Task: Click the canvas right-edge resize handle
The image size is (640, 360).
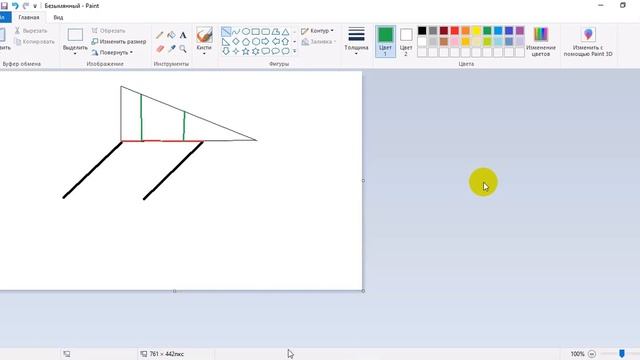Action: tap(363, 180)
